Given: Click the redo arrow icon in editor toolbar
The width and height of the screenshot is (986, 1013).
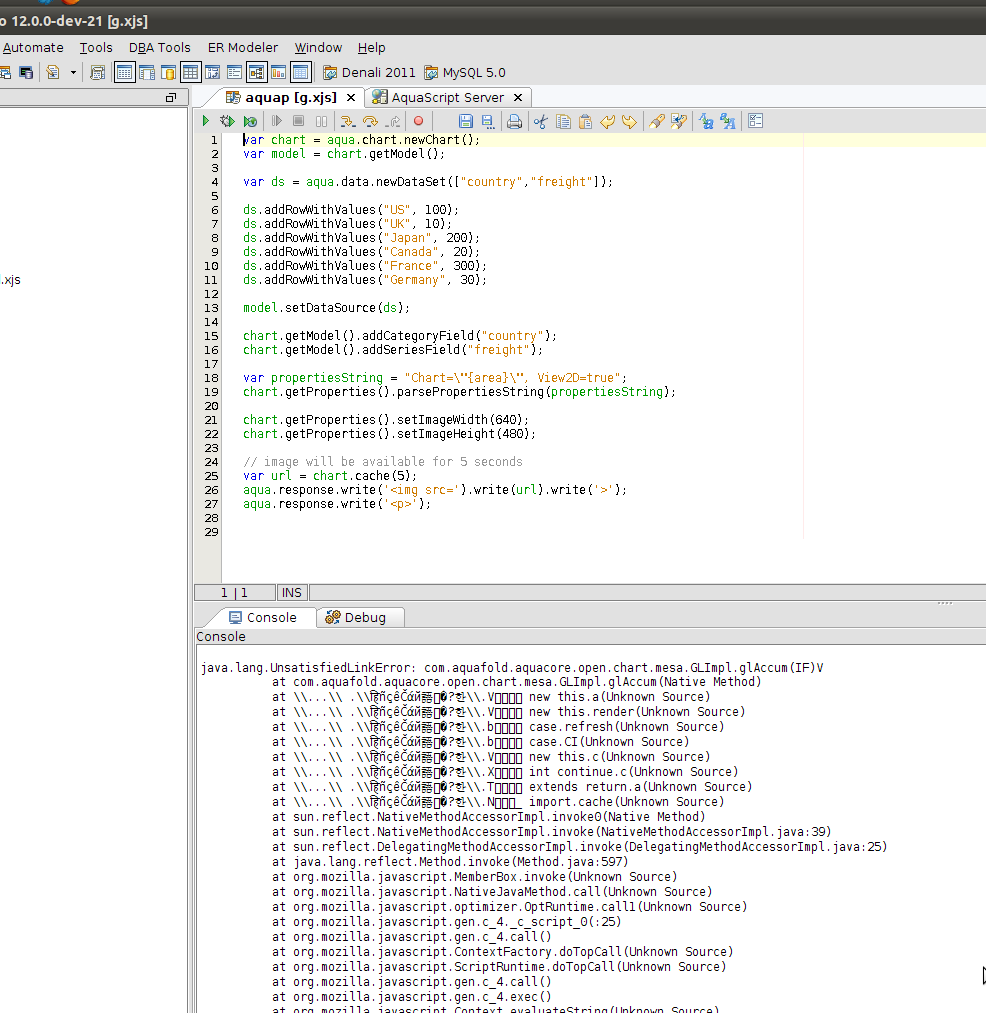Looking at the screenshot, I should [629, 121].
